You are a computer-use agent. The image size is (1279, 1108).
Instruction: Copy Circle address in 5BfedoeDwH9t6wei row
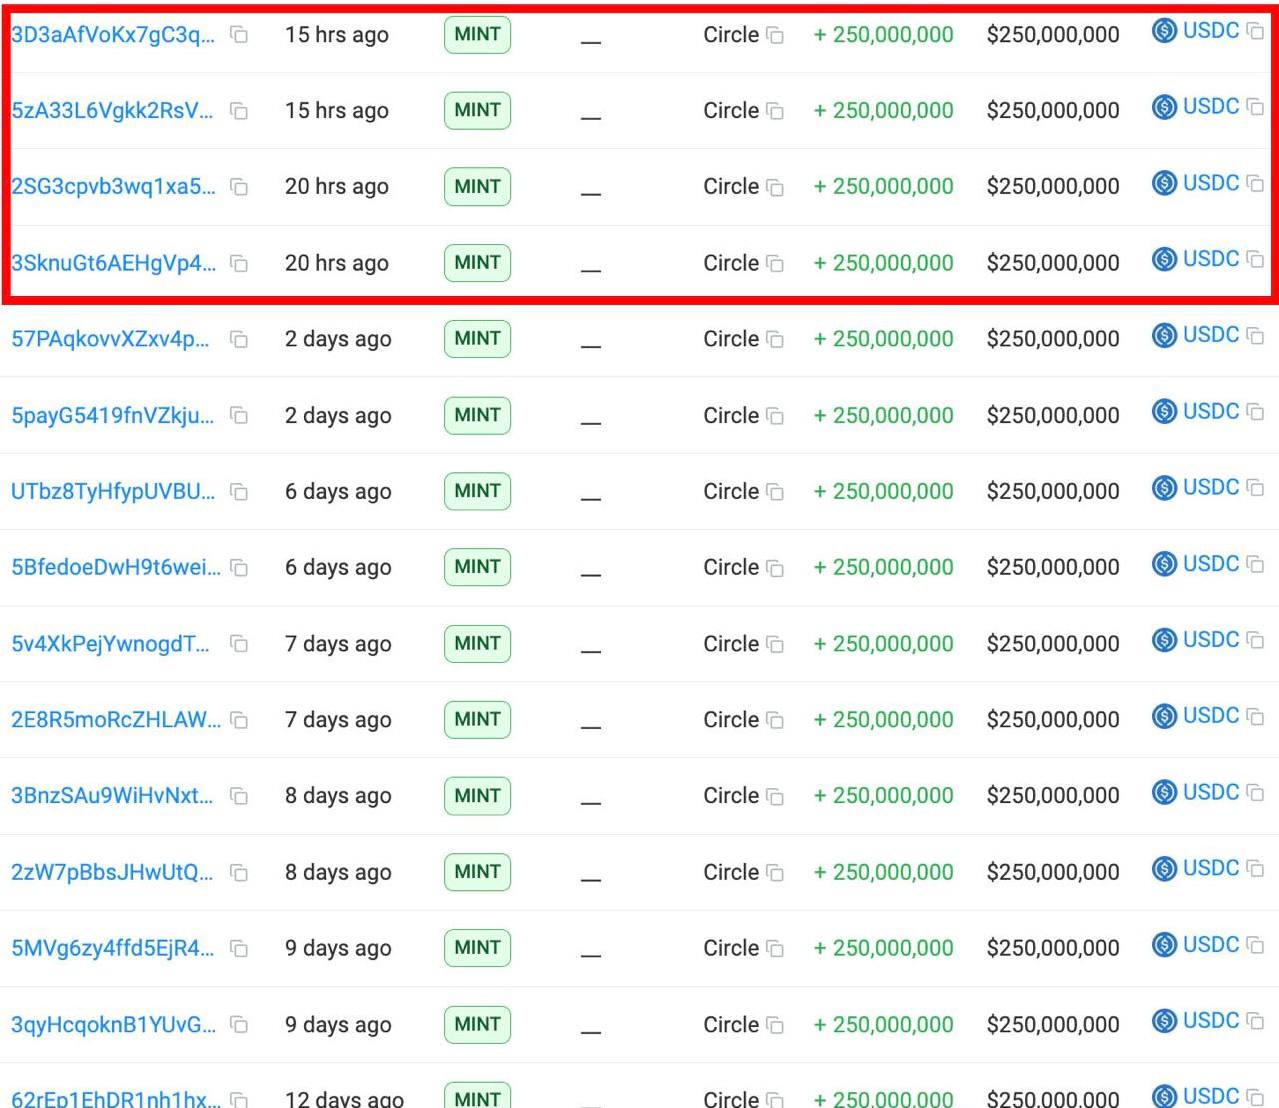point(775,568)
